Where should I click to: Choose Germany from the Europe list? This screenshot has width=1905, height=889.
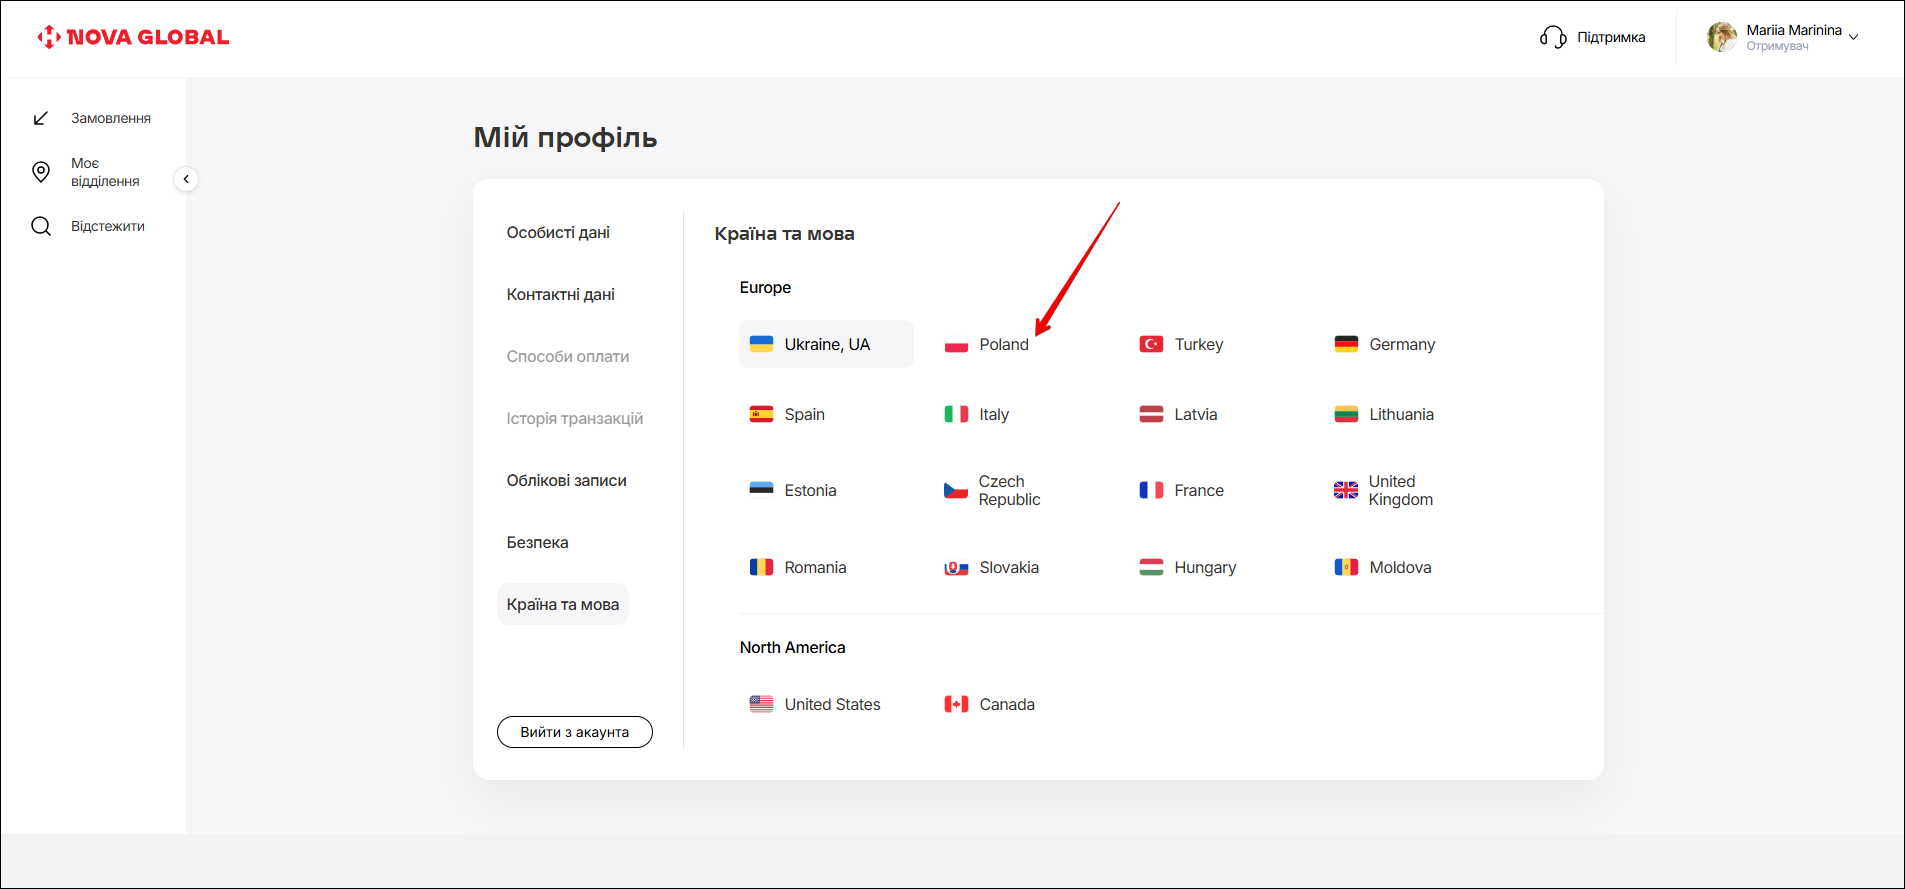(1401, 345)
